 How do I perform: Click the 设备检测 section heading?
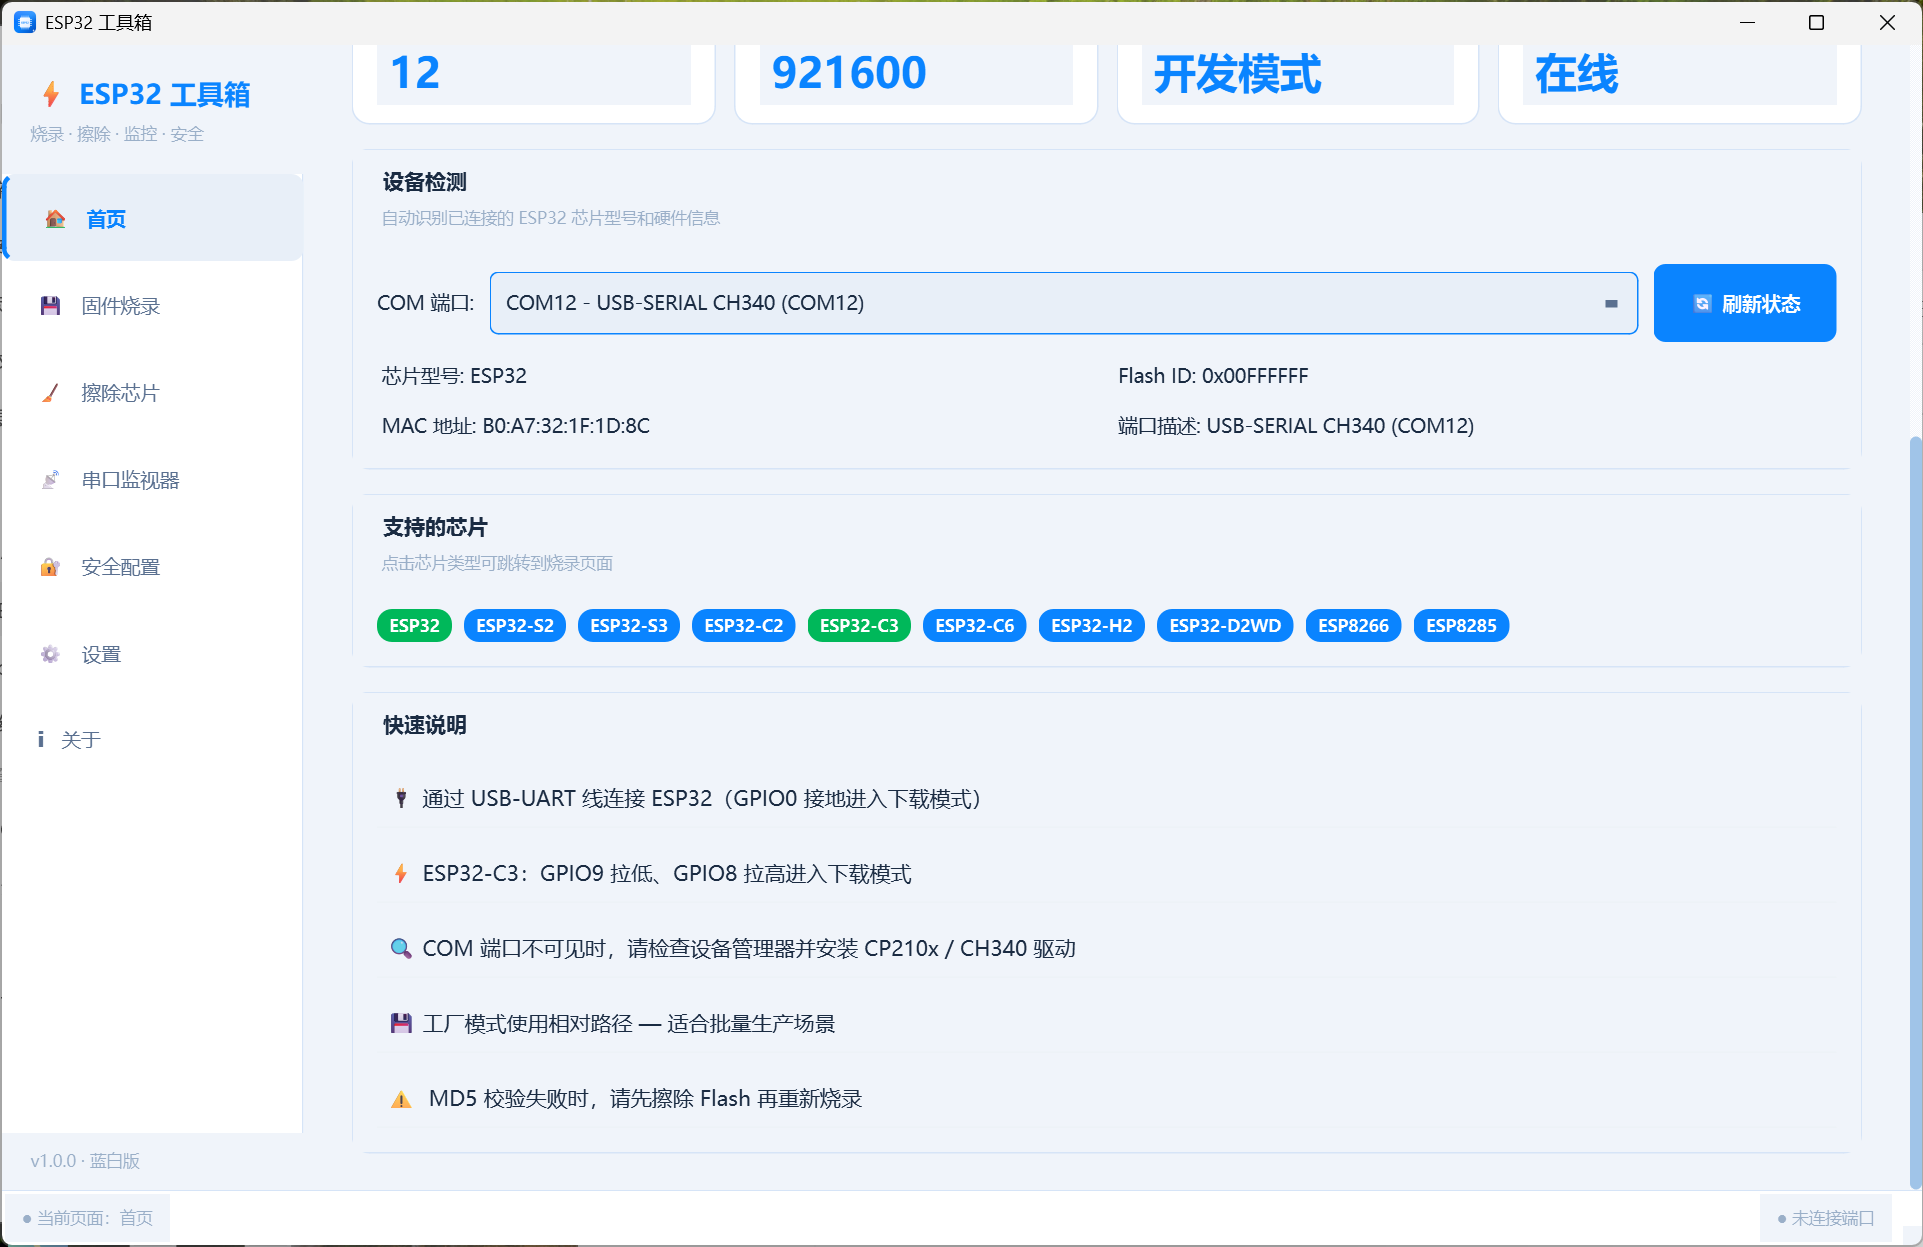coord(425,182)
